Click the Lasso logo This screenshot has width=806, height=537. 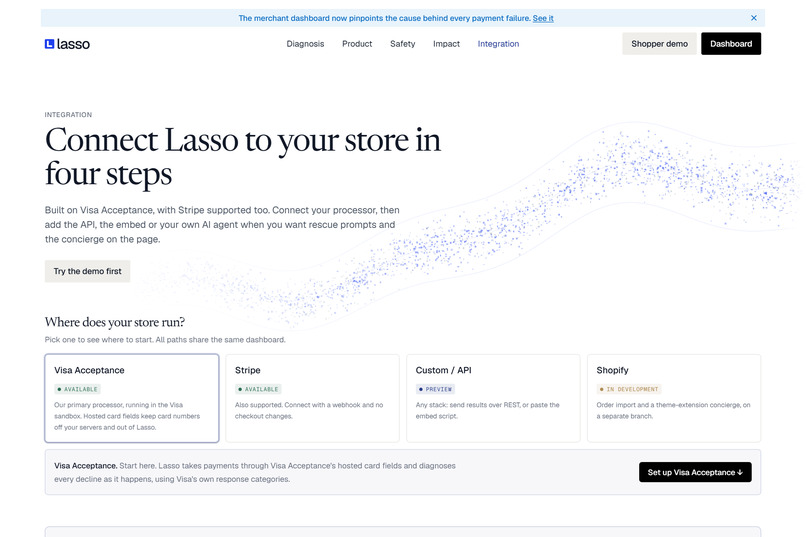pos(67,44)
